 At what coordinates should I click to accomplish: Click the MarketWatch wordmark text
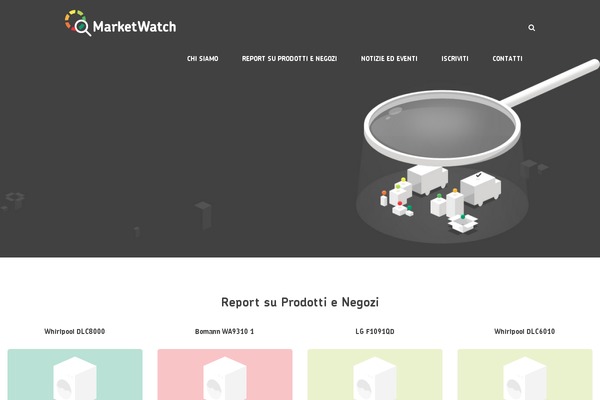click(134, 26)
